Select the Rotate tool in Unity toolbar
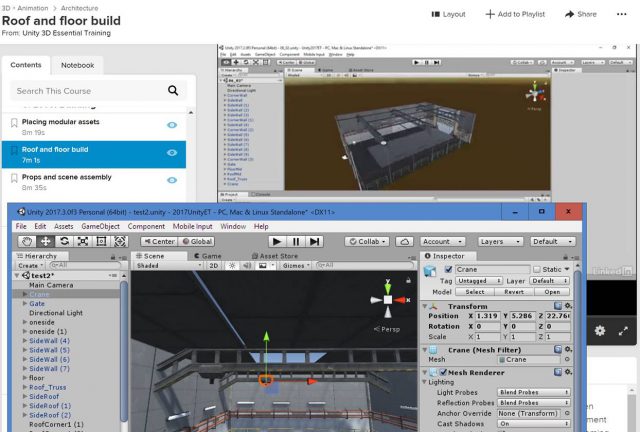The image size is (640, 432). coord(64,242)
